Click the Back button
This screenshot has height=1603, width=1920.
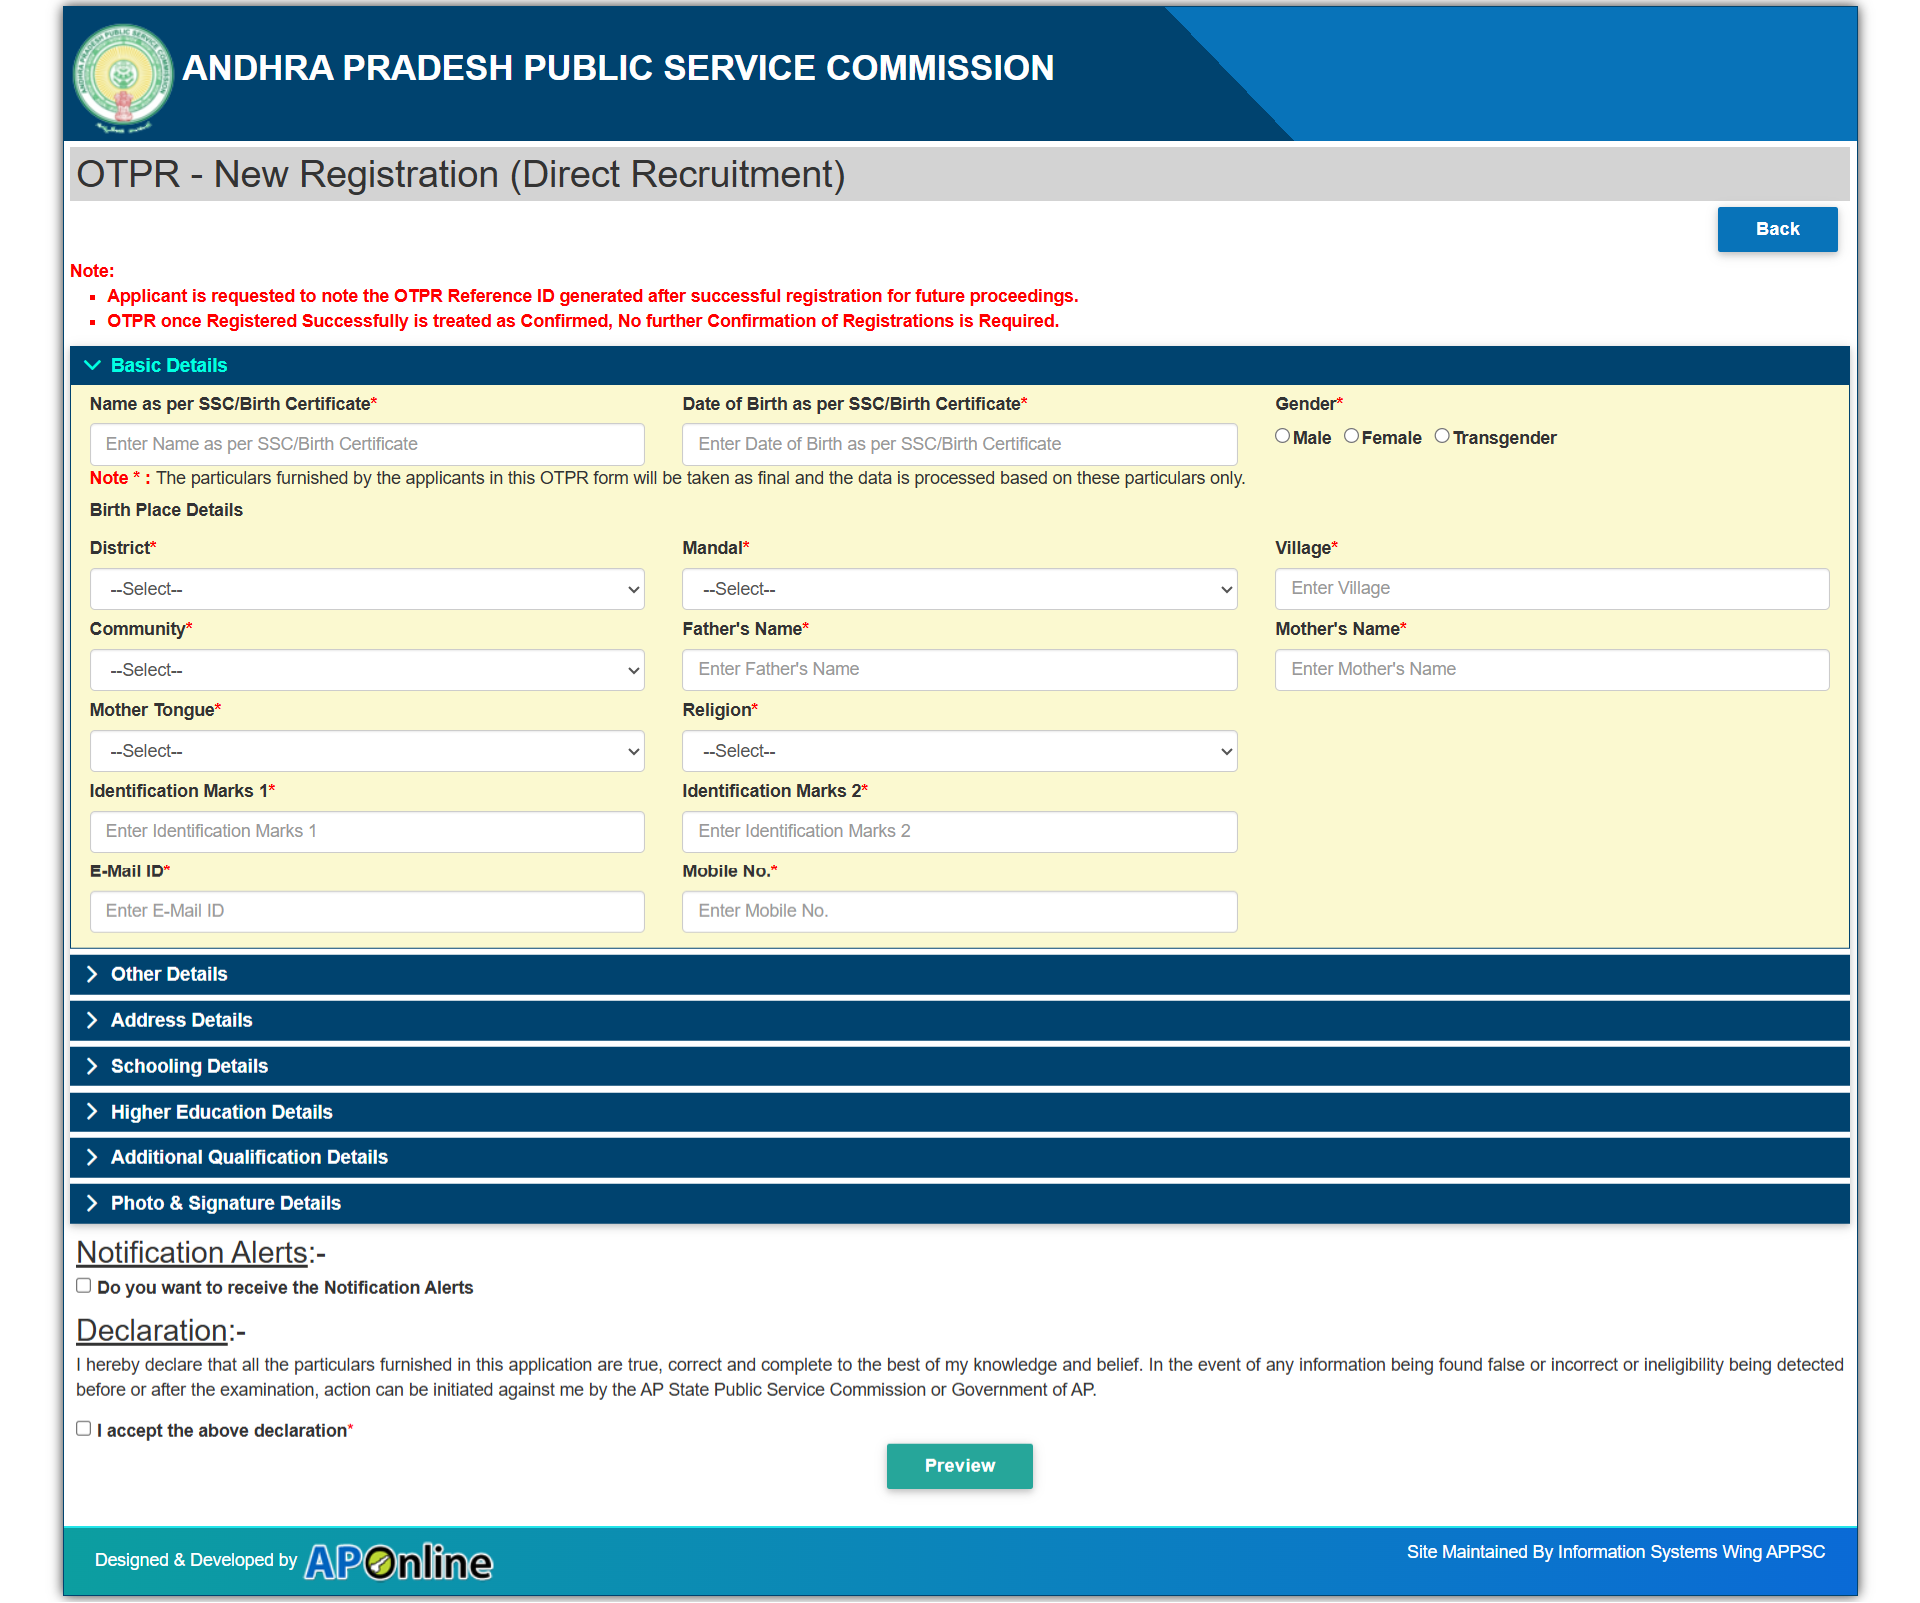pyautogui.click(x=1777, y=229)
